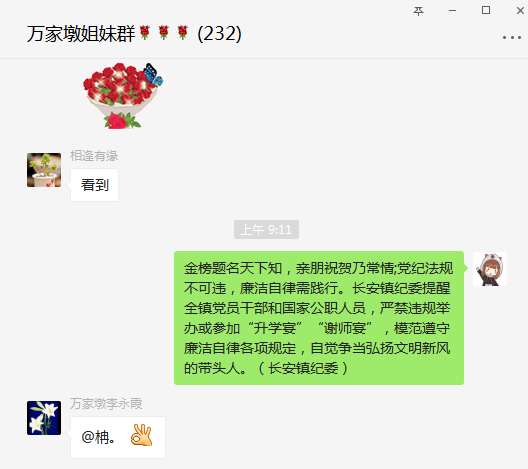
Task: Click the minimize window button
Action: point(452,11)
